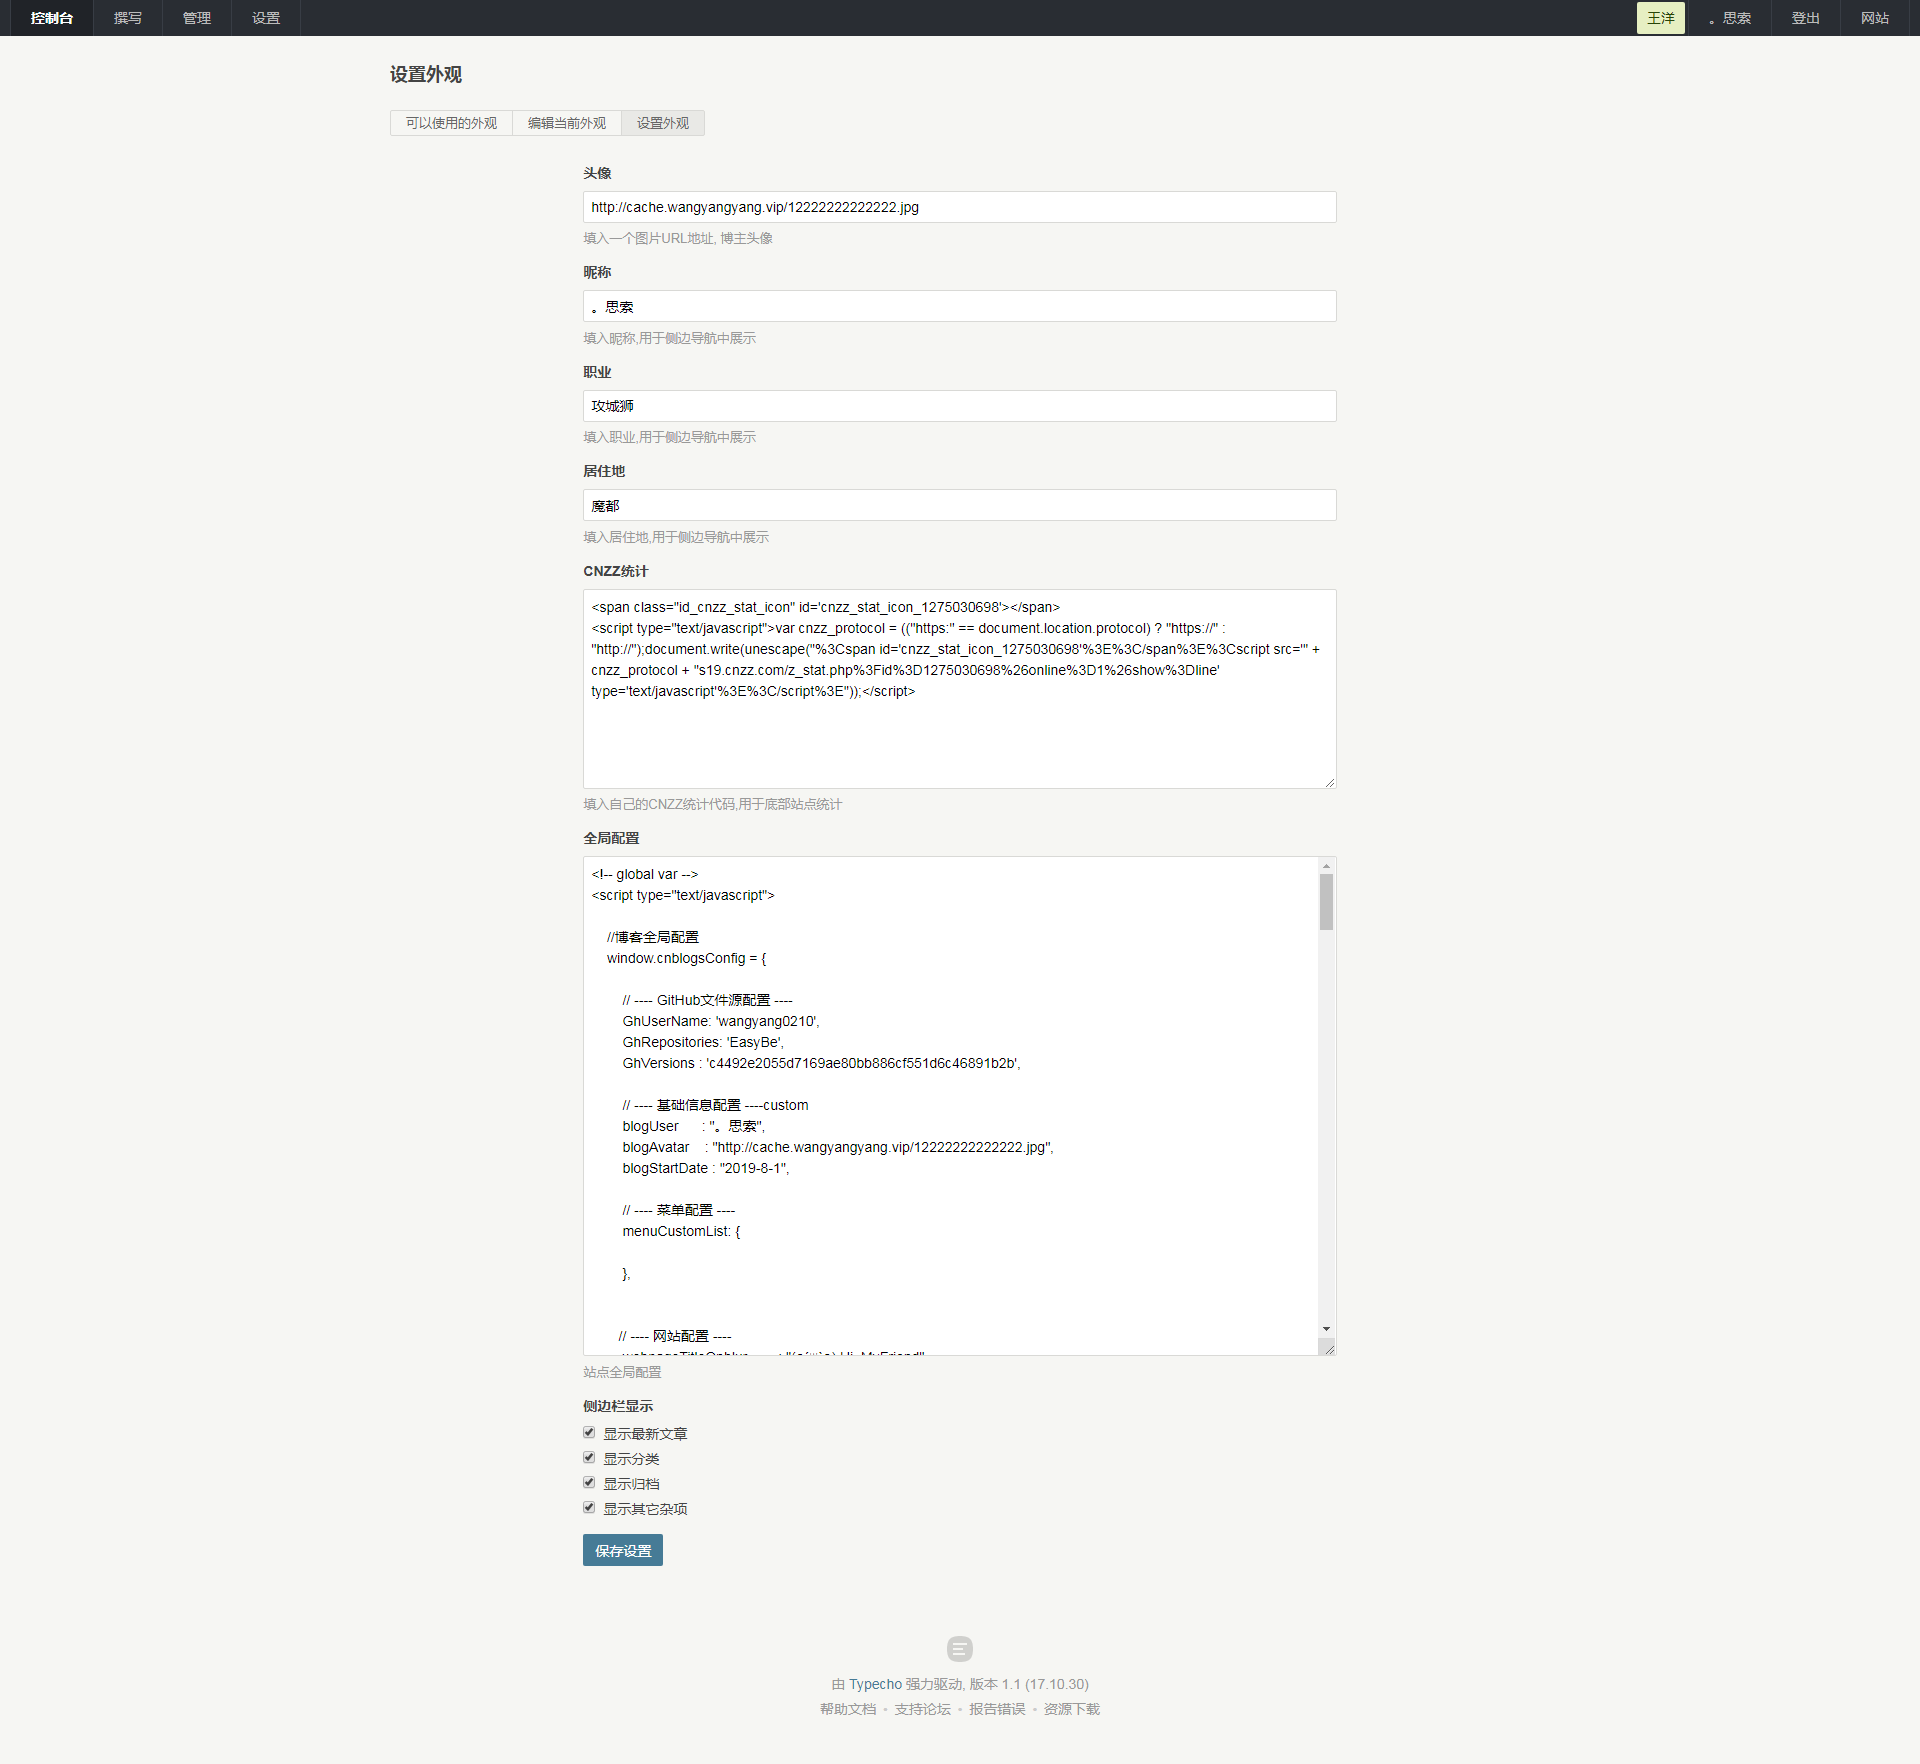This screenshot has height=1764, width=1920.
Task: Click the 头像 URL input field
Action: [x=960, y=207]
